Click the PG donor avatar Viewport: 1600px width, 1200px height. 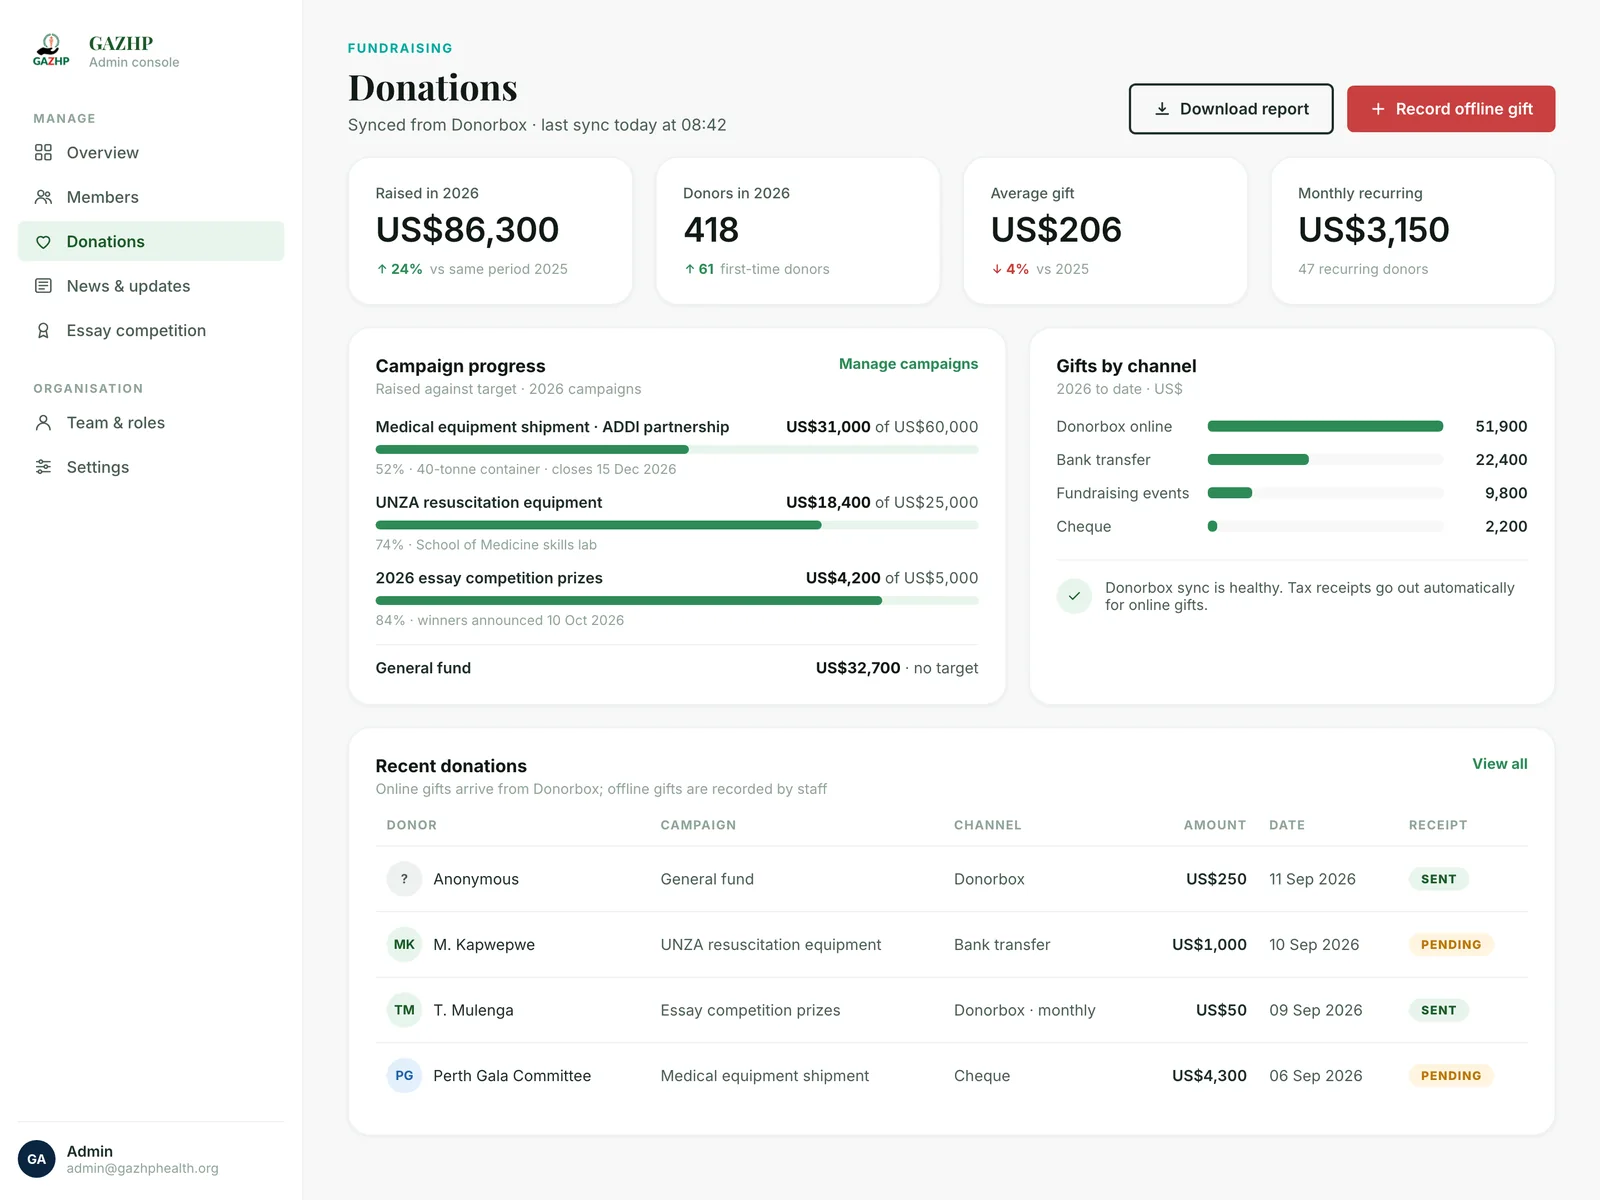404,1076
